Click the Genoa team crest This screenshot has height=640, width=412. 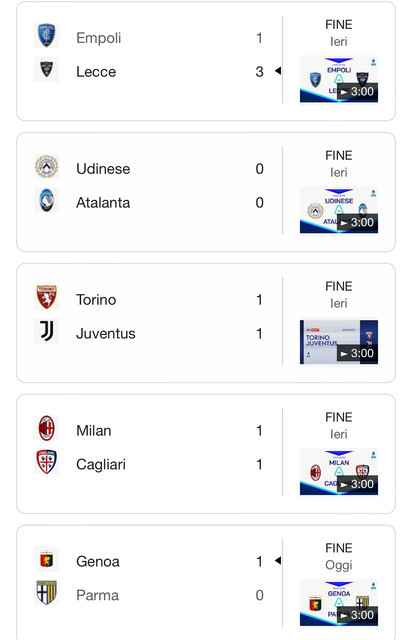pos(47,559)
